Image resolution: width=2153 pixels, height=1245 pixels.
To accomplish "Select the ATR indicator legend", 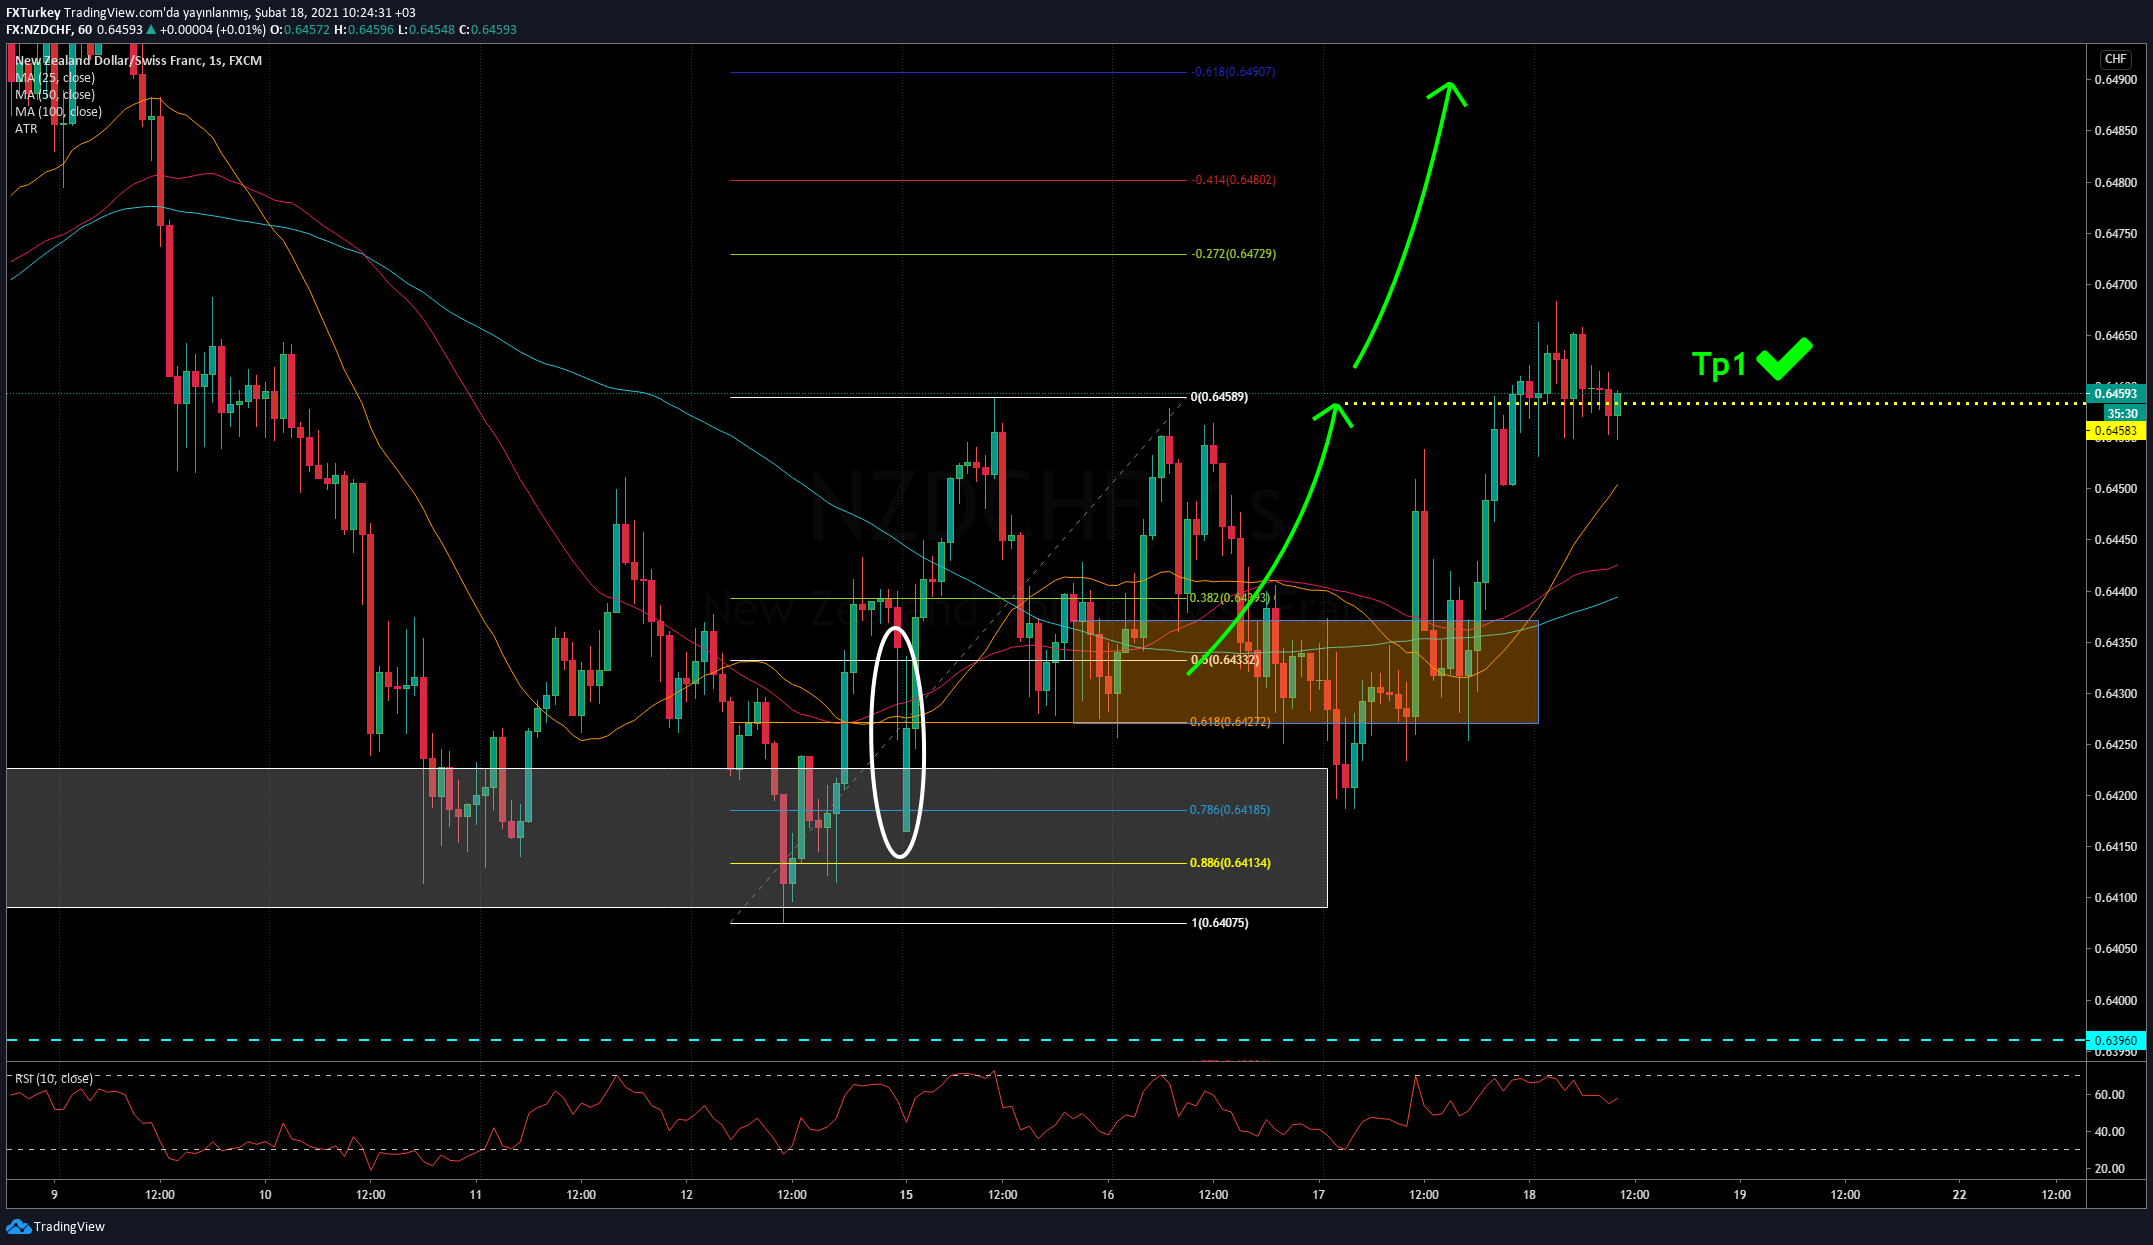I will click(26, 128).
